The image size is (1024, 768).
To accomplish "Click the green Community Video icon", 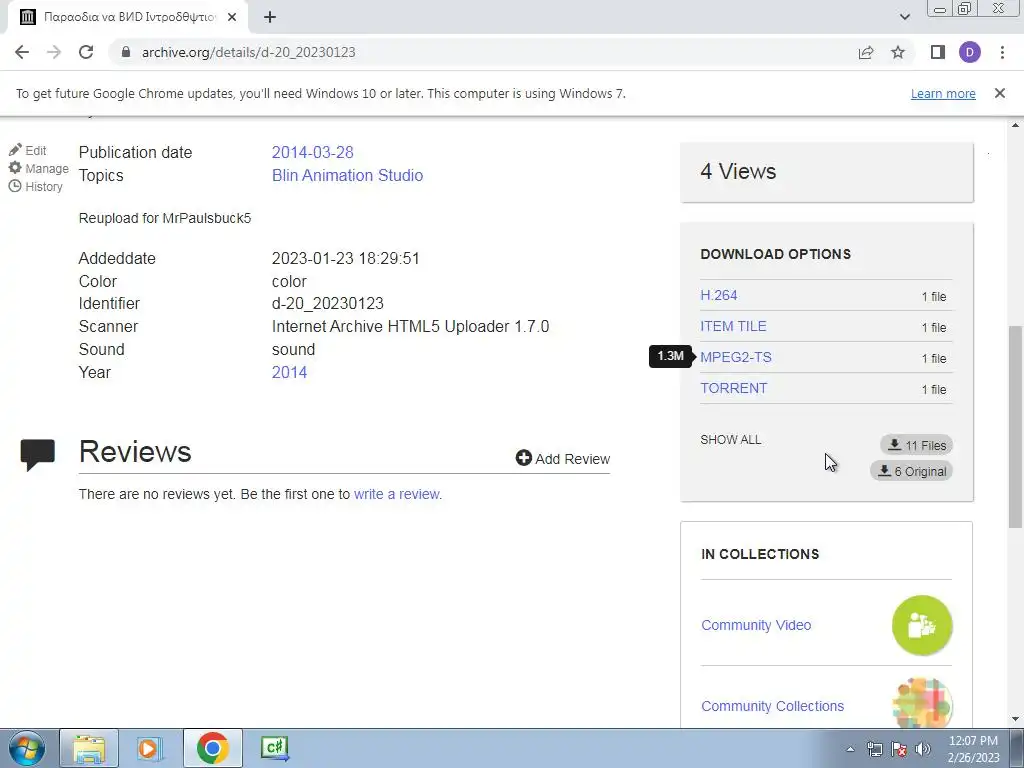I will 922,625.
